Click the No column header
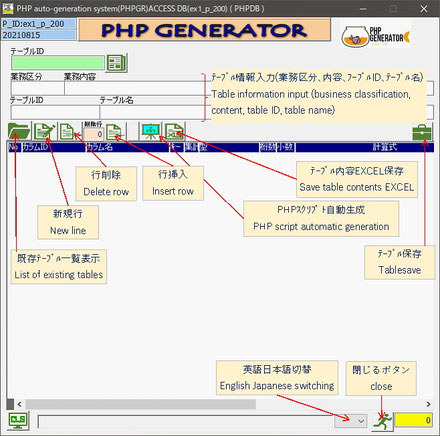 click(x=15, y=147)
